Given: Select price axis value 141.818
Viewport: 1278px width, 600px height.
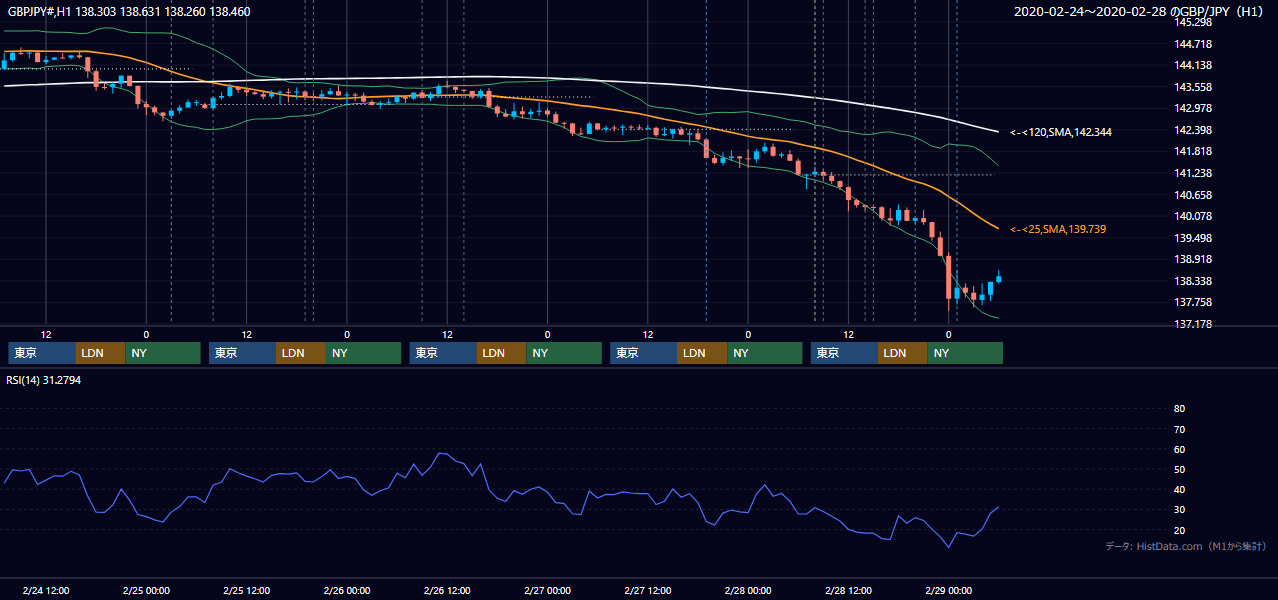Looking at the screenshot, I should [1193, 151].
